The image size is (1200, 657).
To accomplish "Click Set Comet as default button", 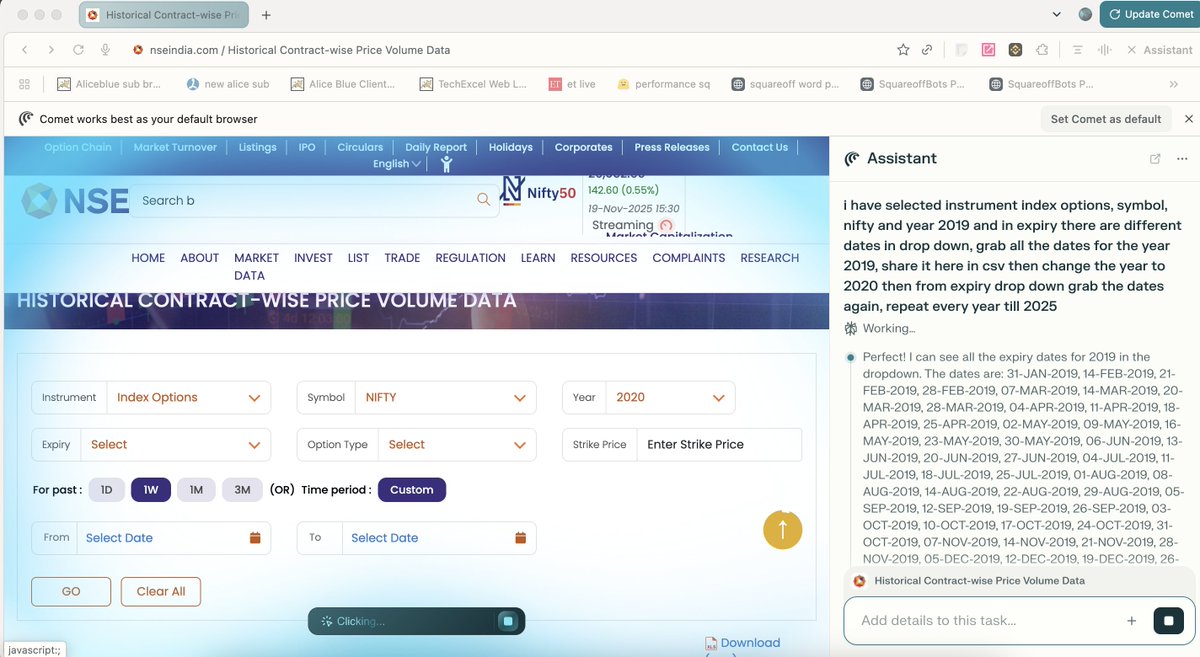I will [x=1106, y=118].
